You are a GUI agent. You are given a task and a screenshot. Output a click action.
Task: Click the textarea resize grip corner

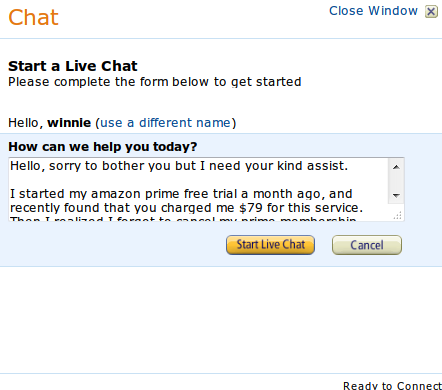pyautogui.click(x=398, y=215)
